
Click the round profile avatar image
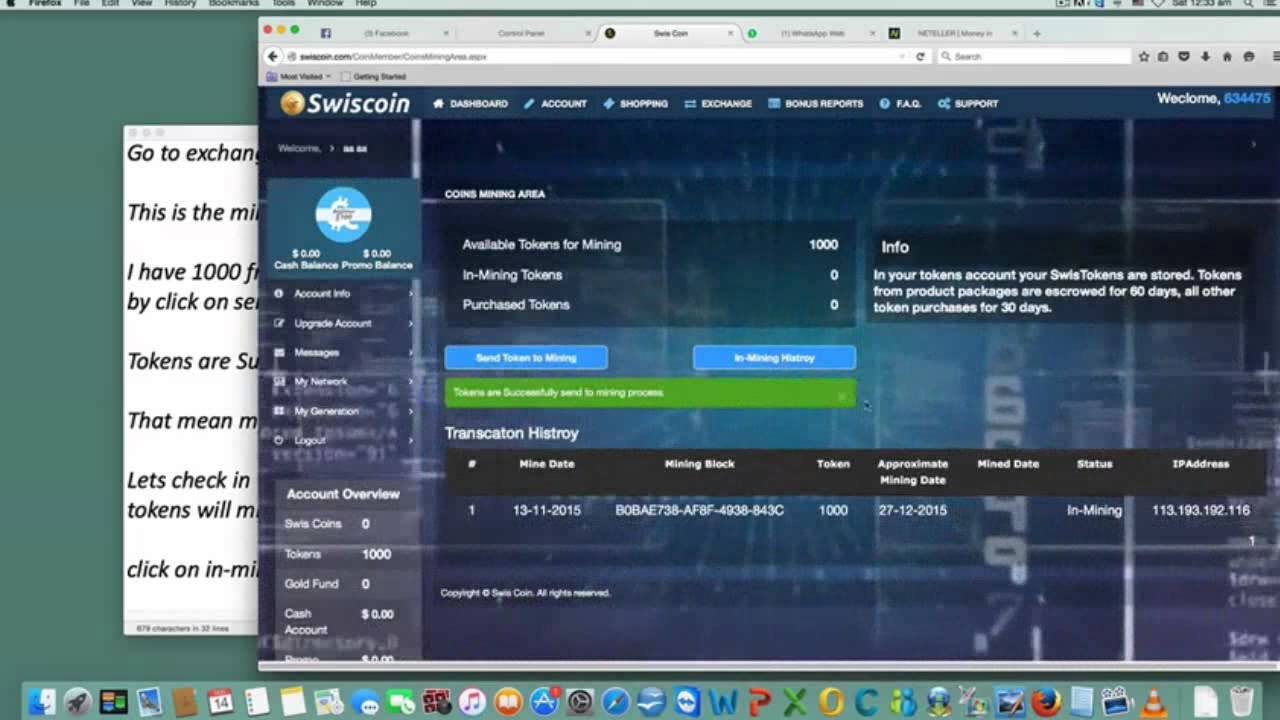[343, 214]
